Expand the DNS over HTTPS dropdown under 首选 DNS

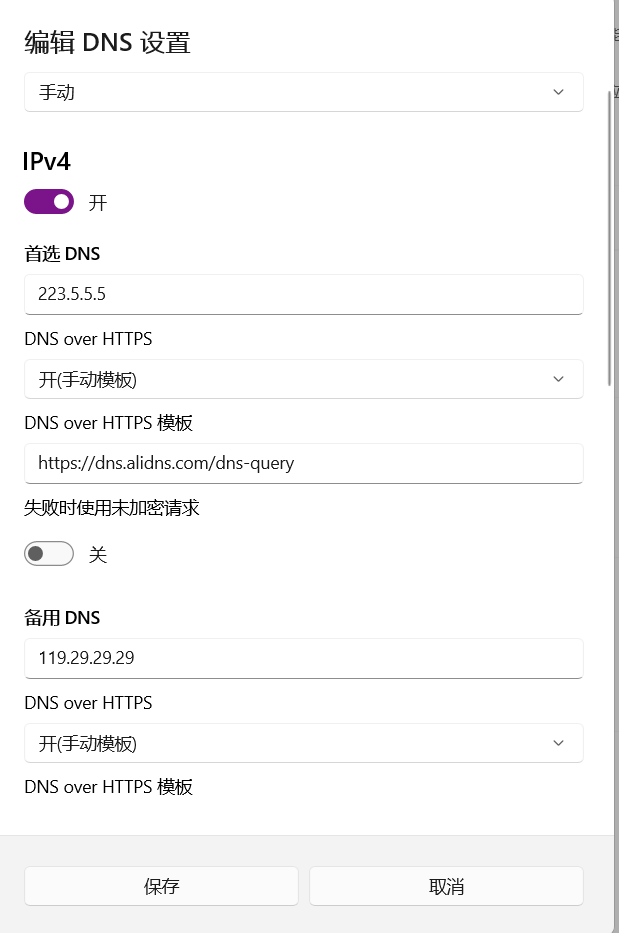click(x=304, y=379)
